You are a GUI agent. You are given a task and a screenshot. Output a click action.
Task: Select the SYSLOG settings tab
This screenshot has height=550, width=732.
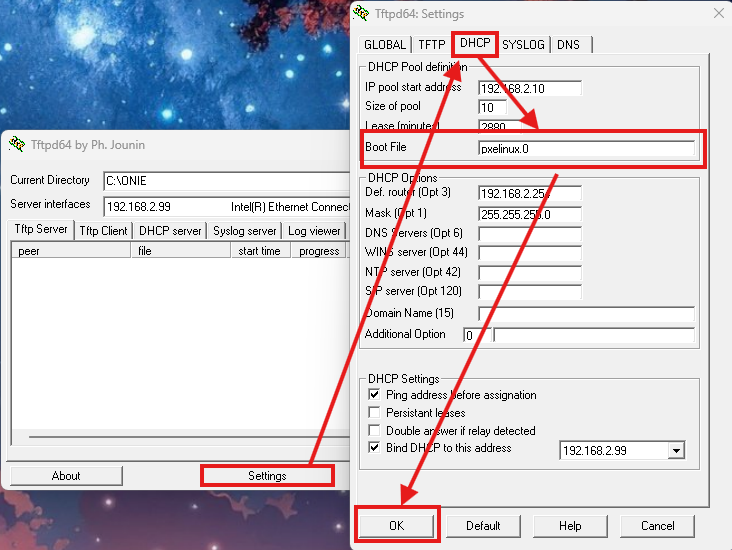tap(523, 45)
